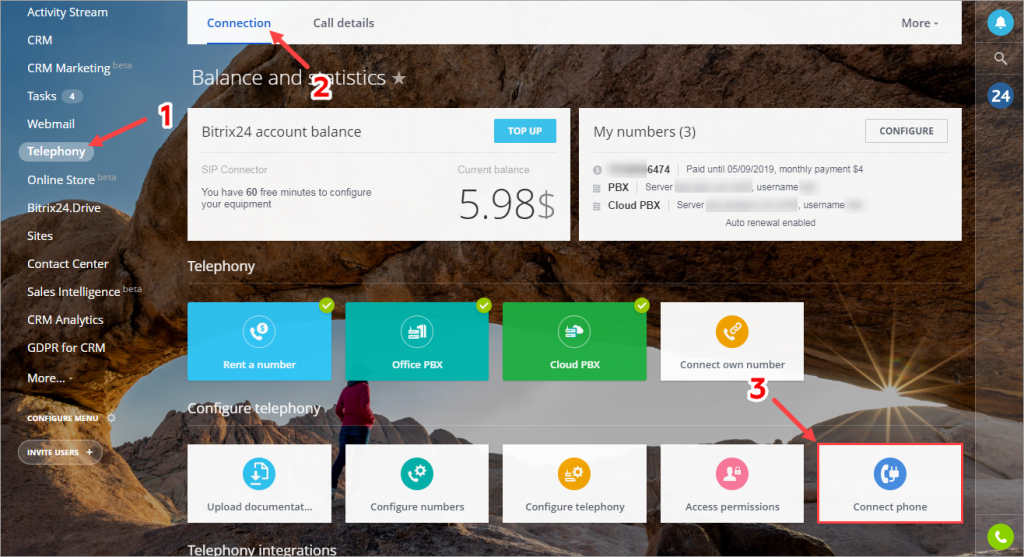Open GDPR for CRM in the sidebar
The width and height of the screenshot is (1024, 557).
click(66, 347)
